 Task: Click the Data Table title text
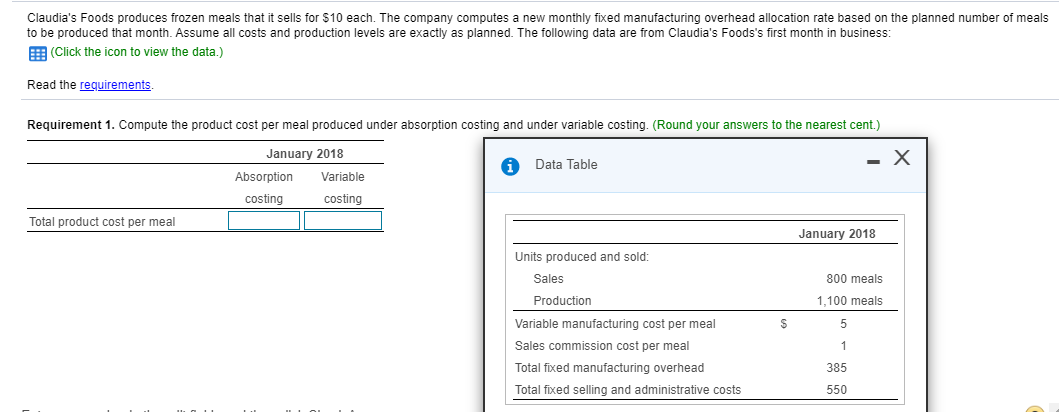566,165
